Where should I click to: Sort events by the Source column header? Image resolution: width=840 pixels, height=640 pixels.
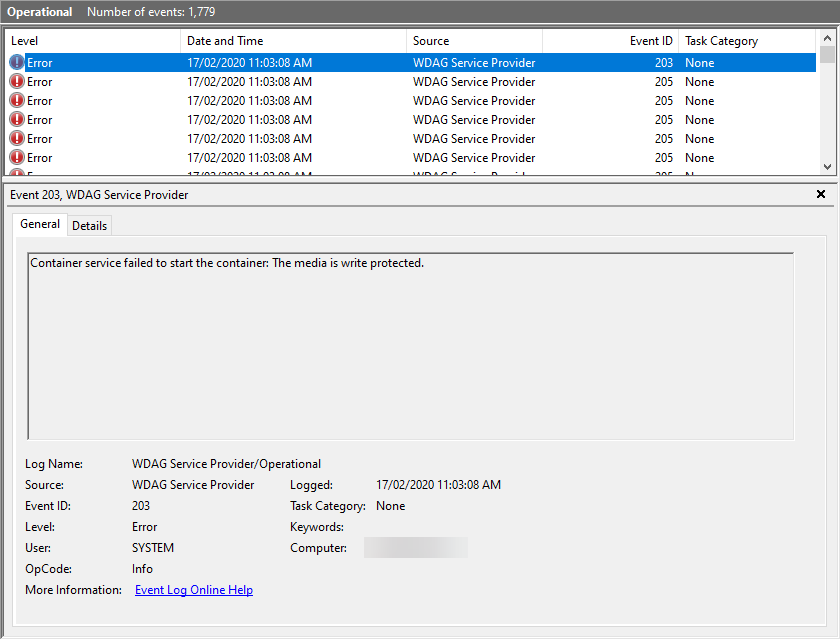[x=474, y=41]
